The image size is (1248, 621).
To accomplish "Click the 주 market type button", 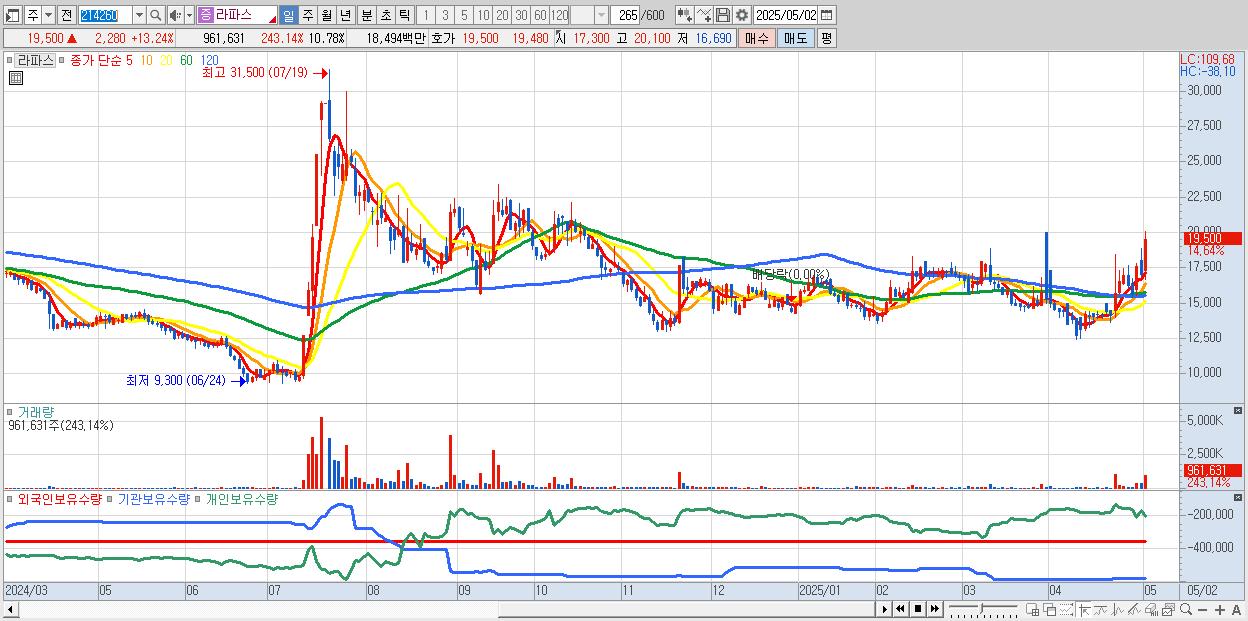I will pyautogui.click(x=32, y=15).
